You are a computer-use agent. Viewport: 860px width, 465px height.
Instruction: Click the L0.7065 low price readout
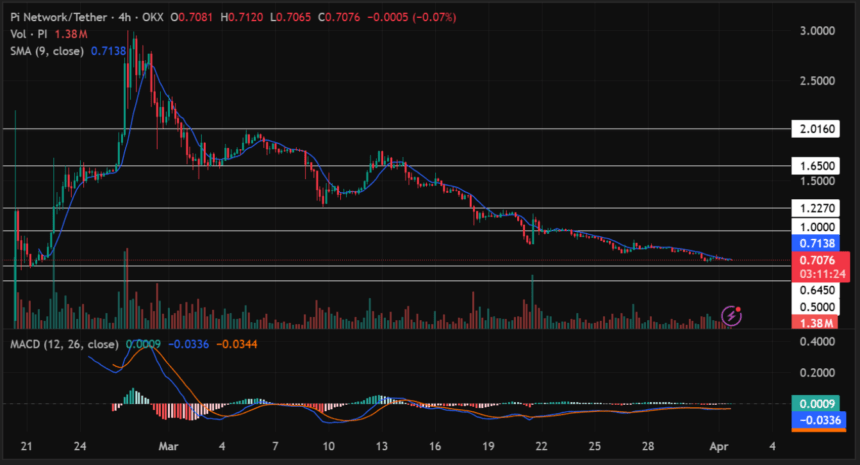pyautogui.click(x=290, y=17)
